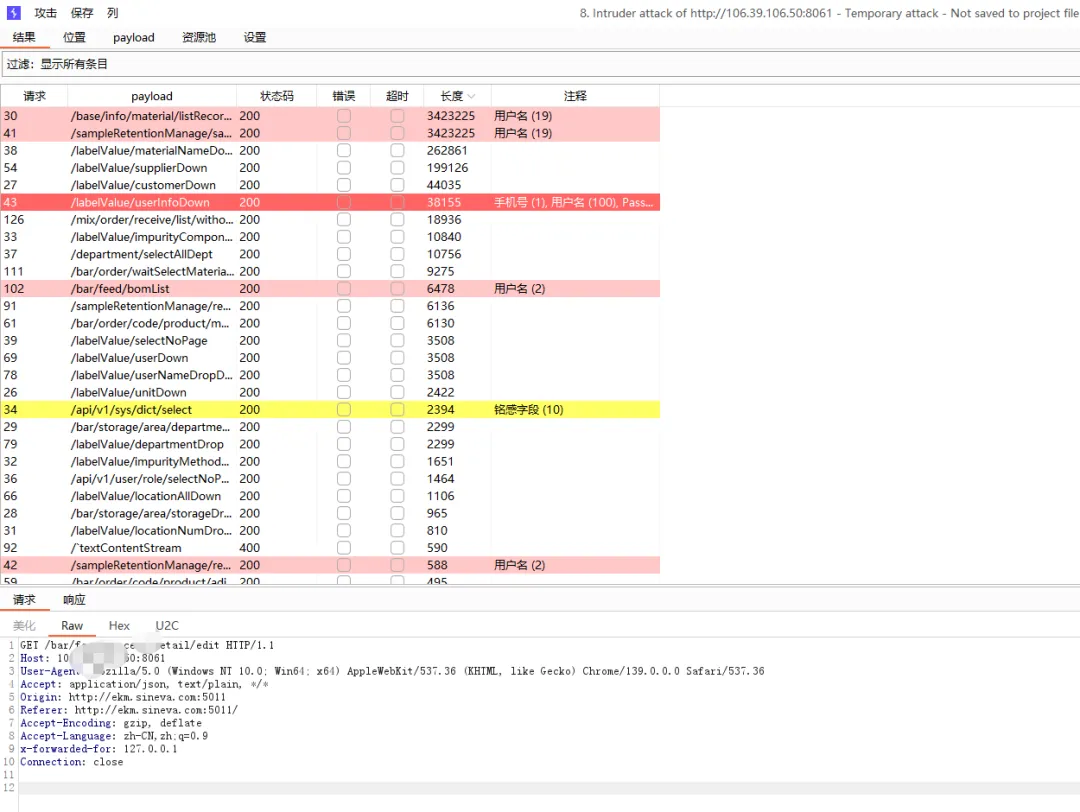Image resolution: width=1080 pixels, height=812 pixels.
Task: Open the U2C view tab
Action: tap(167, 625)
